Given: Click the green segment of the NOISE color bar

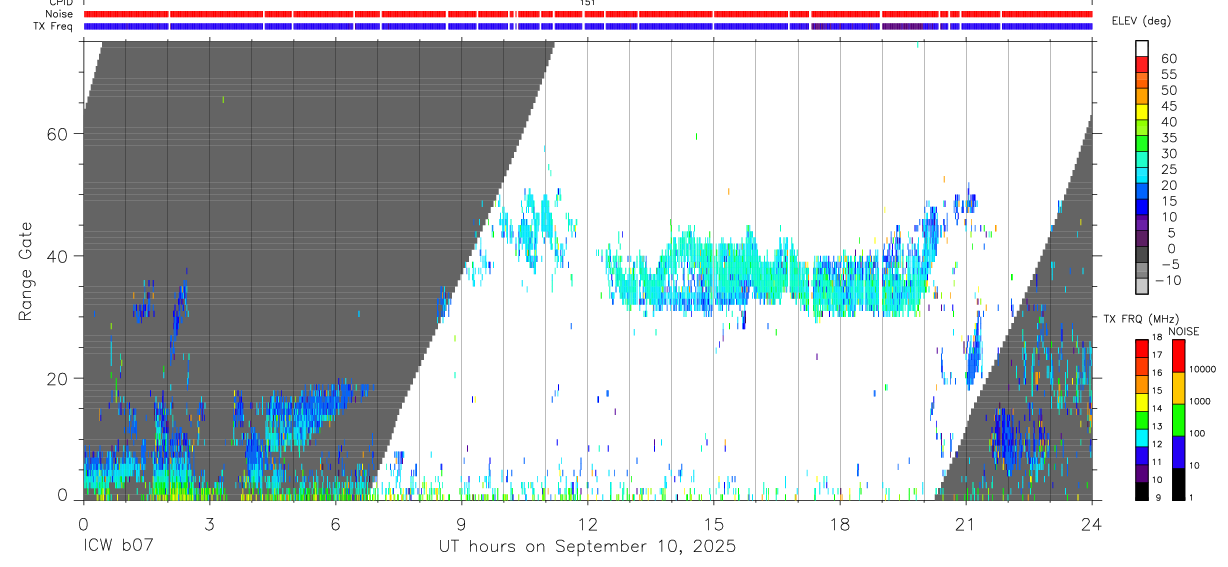Looking at the screenshot, I should (1179, 420).
